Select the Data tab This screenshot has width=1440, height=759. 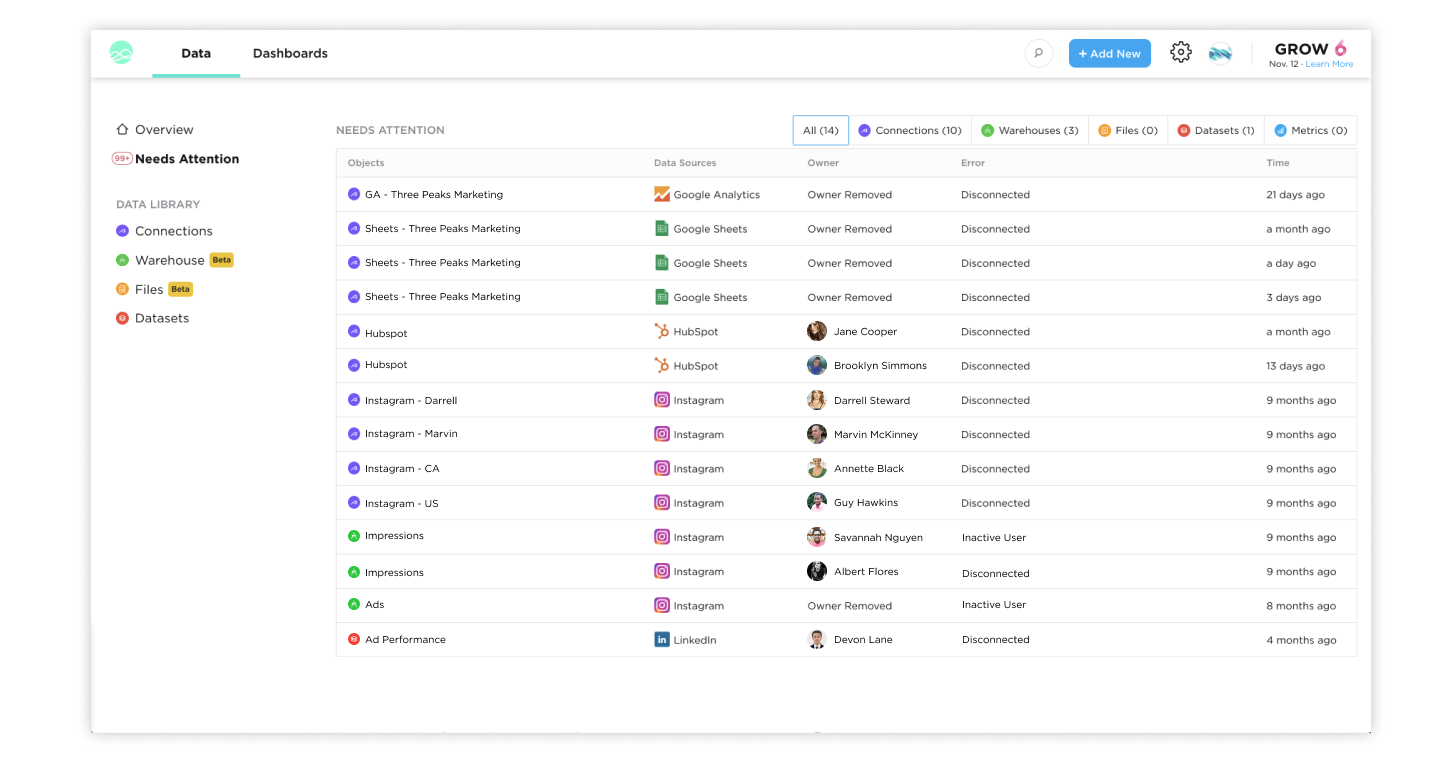pos(196,54)
